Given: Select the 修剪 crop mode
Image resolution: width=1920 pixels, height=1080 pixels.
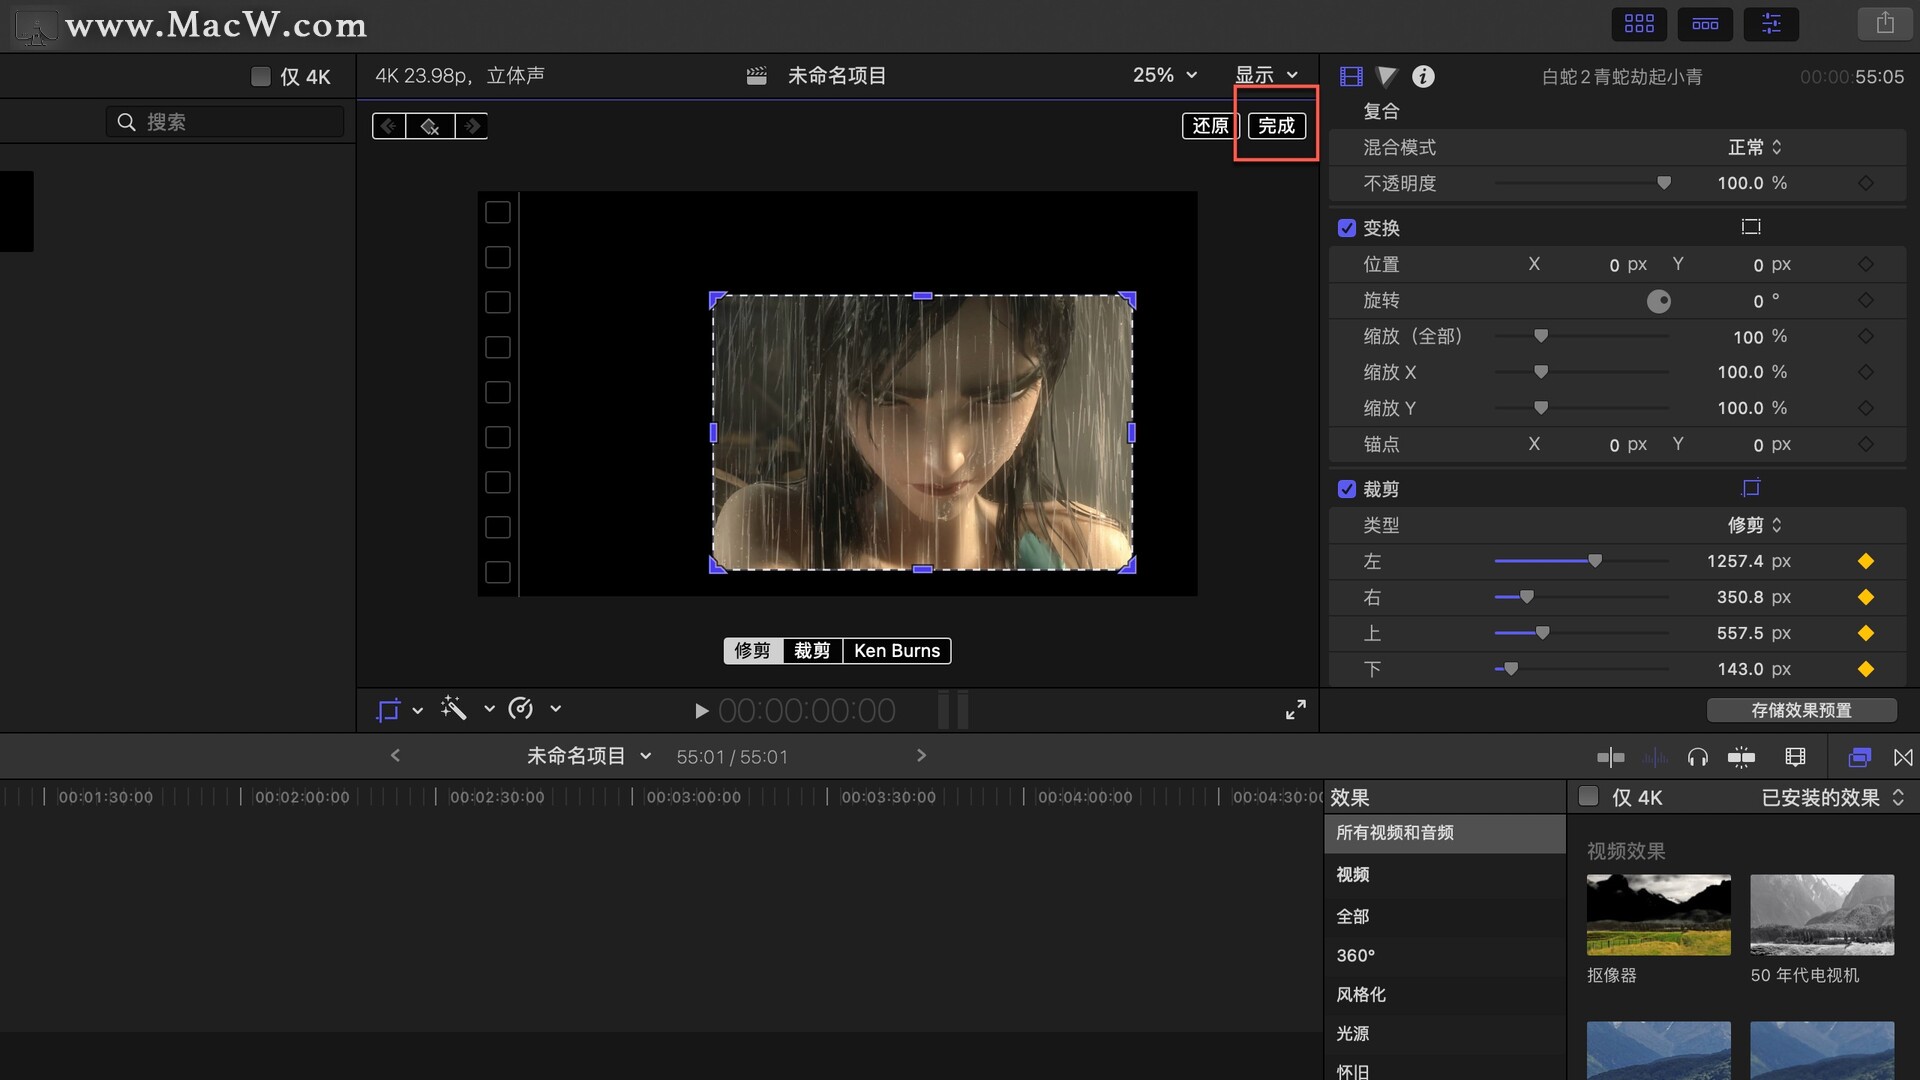Looking at the screenshot, I should point(753,651).
